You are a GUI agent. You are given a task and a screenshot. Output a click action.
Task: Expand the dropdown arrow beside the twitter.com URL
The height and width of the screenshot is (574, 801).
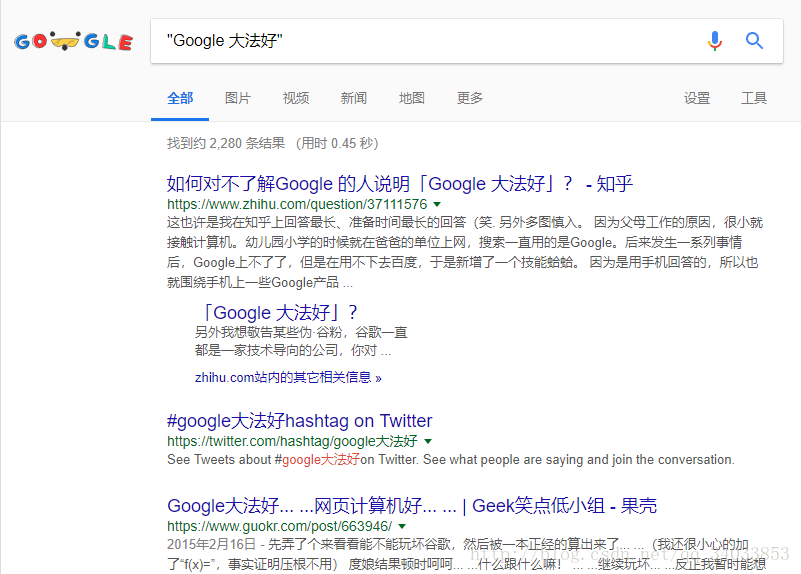pos(428,441)
